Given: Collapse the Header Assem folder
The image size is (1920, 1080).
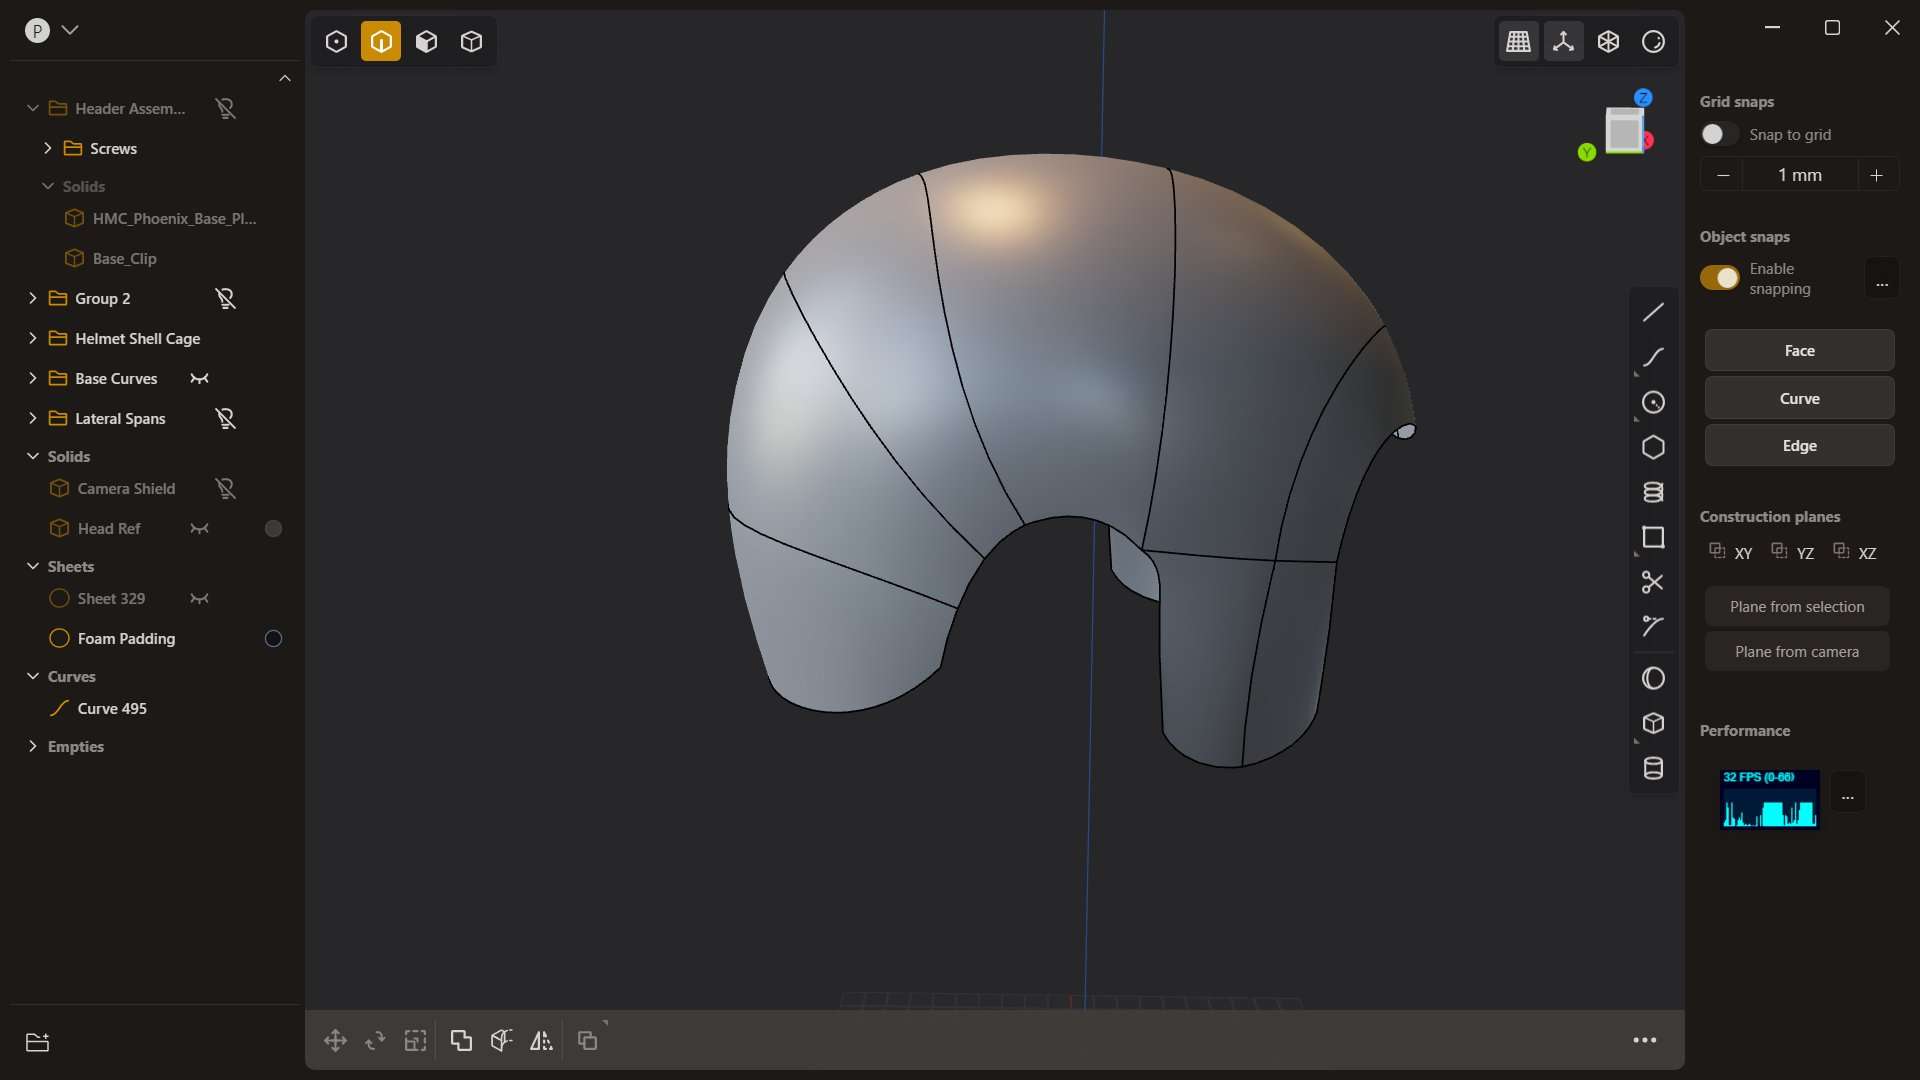Looking at the screenshot, I should click(x=32, y=108).
